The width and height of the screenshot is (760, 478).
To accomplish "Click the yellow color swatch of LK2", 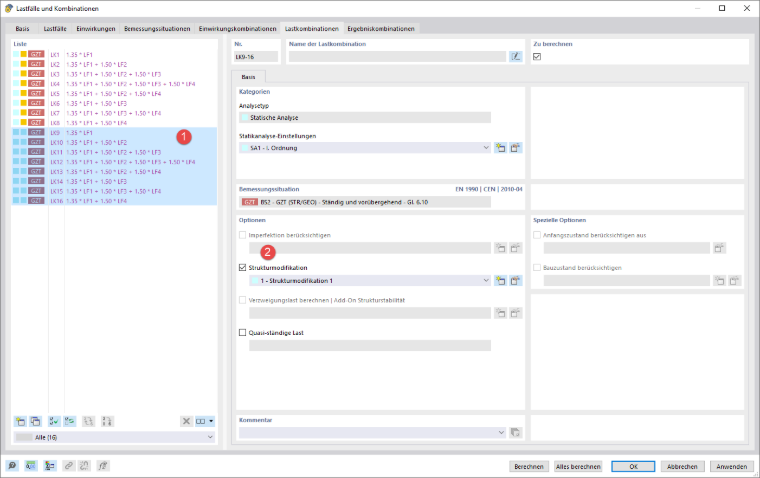I will [x=23, y=64].
